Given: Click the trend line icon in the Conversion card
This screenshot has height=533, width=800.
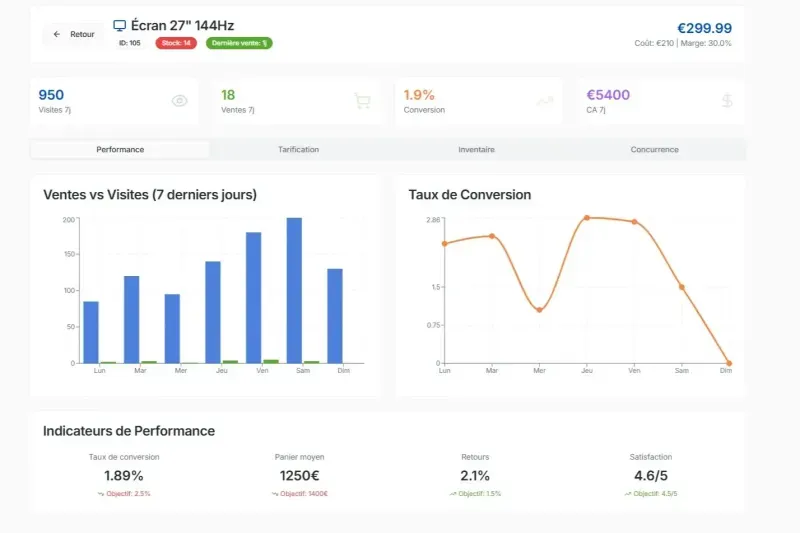Looking at the screenshot, I should pyautogui.click(x=544, y=101).
